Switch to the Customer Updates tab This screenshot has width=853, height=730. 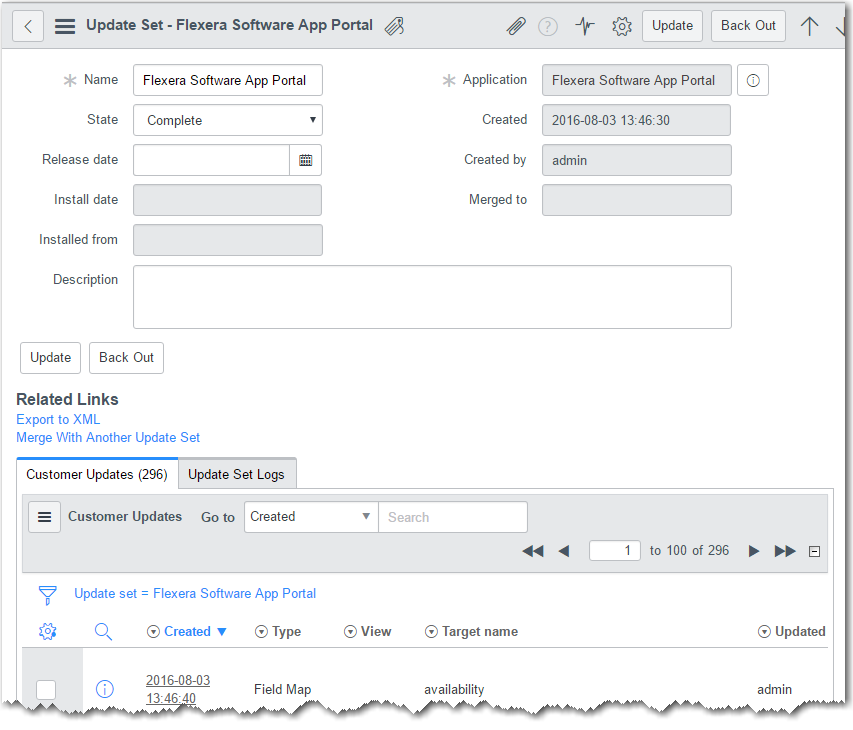click(97, 474)
